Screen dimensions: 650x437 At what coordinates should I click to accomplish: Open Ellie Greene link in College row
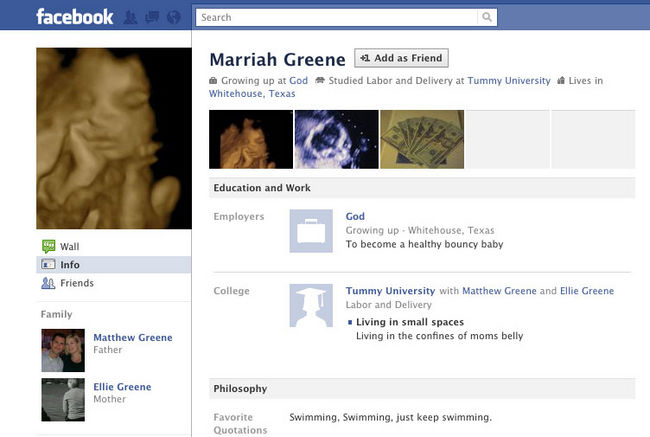pos(587,291)
